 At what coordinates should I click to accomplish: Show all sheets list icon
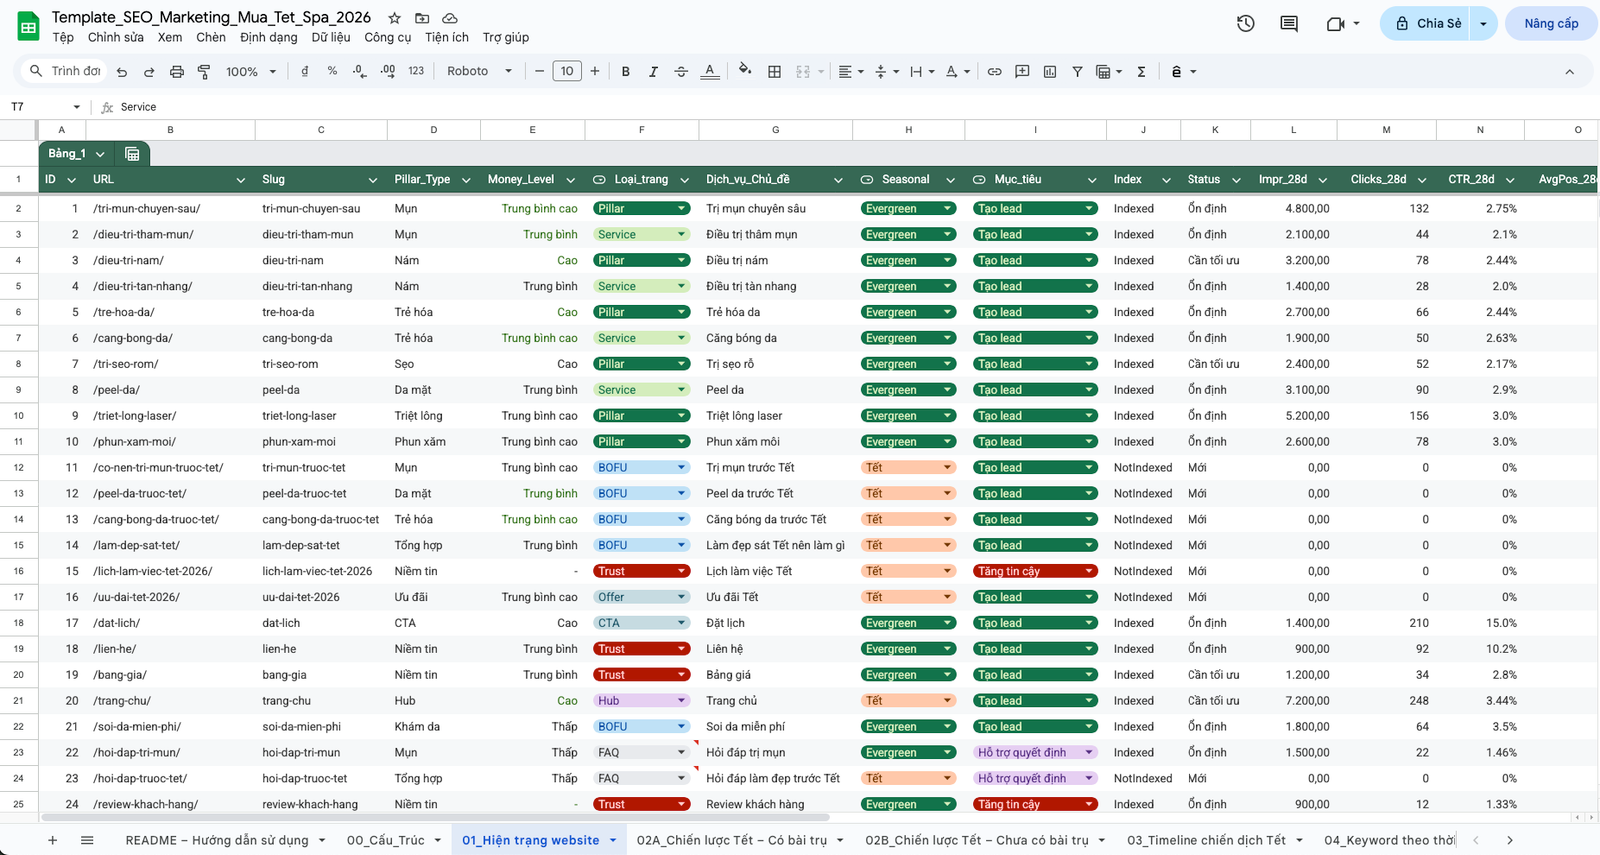coord(87,840)
